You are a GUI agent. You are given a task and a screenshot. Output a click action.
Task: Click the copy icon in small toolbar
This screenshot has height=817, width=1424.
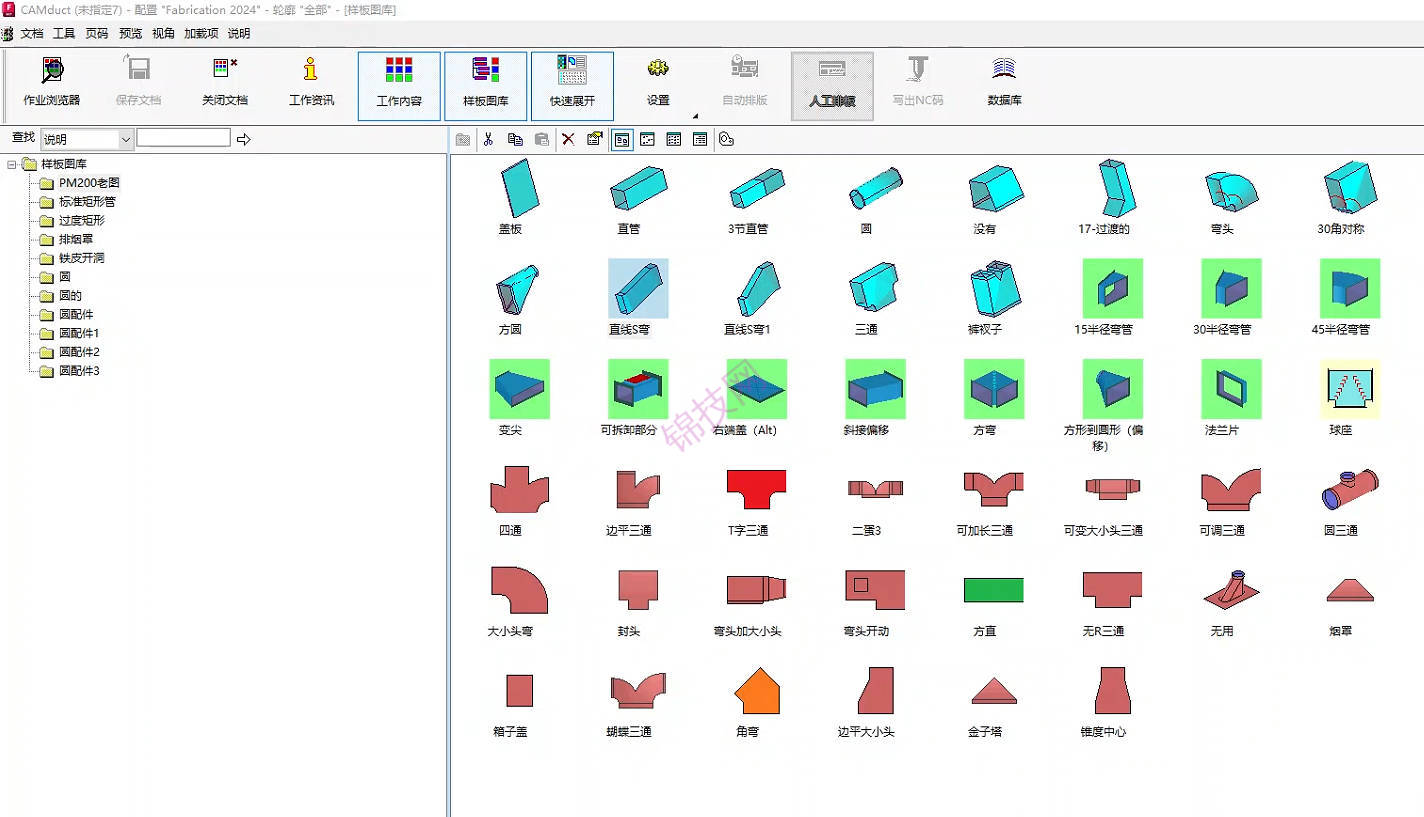click(x=515, y=139)
